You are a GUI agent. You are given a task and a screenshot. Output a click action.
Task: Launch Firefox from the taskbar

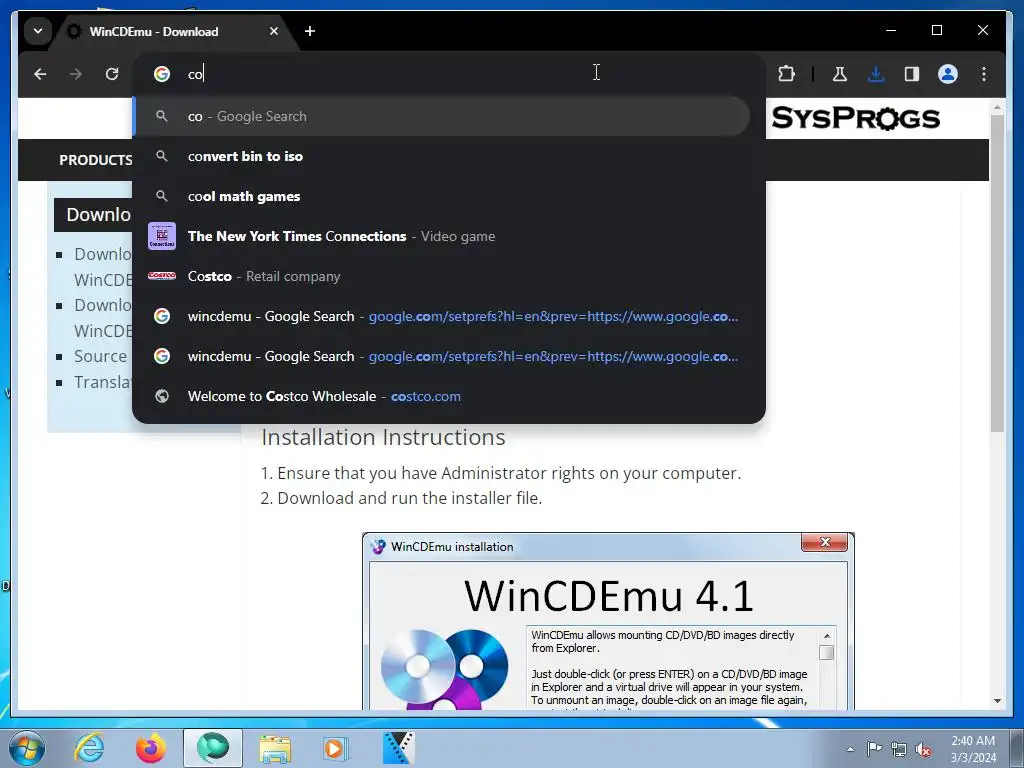pos(151,748)
